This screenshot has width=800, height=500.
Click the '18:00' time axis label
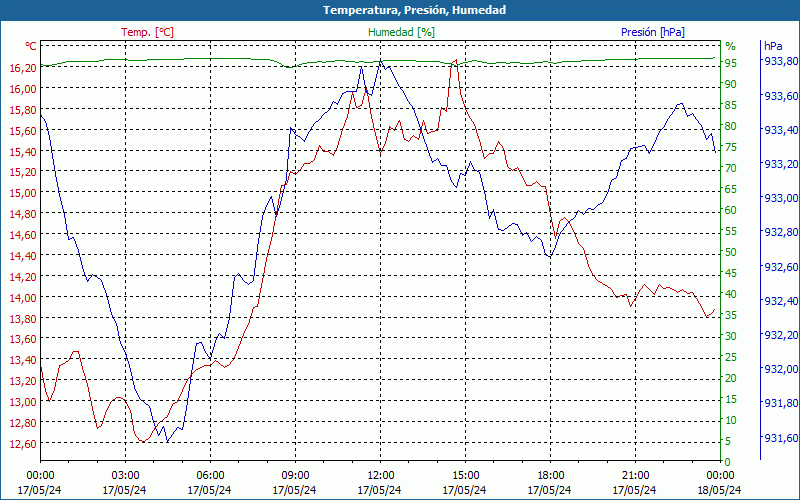550,476
